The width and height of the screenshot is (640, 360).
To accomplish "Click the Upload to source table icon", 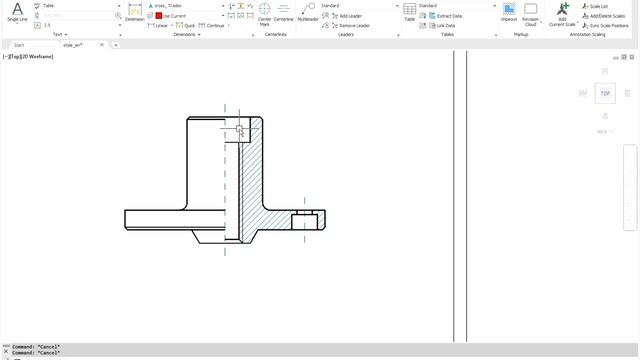I will pyautogui.click(x=423, y=25).
